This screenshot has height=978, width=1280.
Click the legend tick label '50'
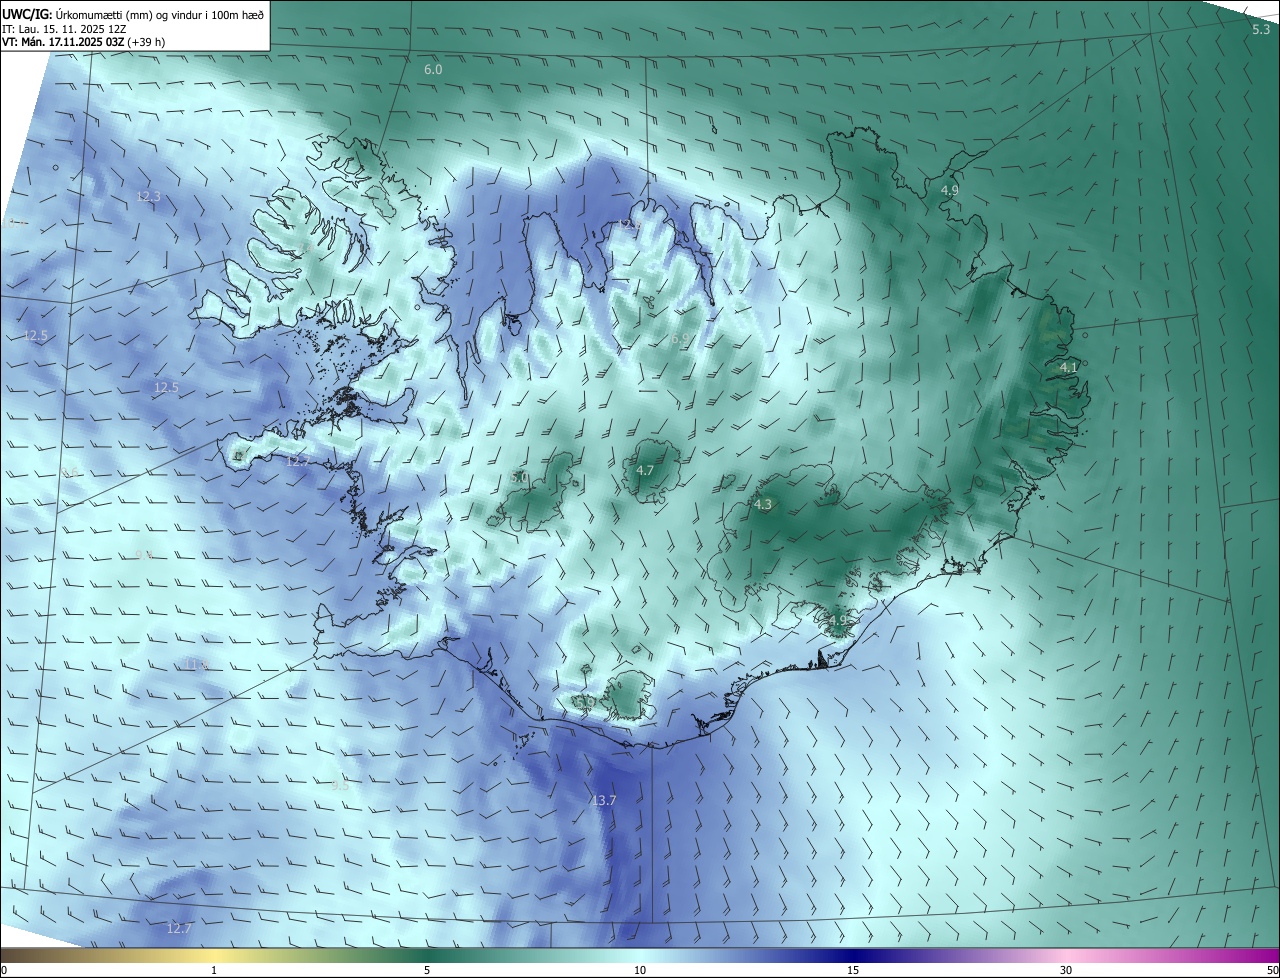click(1272, 970)
